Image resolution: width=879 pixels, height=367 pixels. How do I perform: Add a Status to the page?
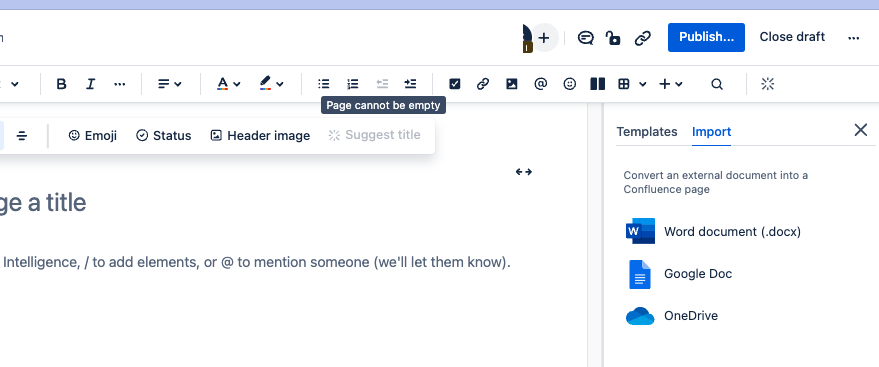[164, 136]
